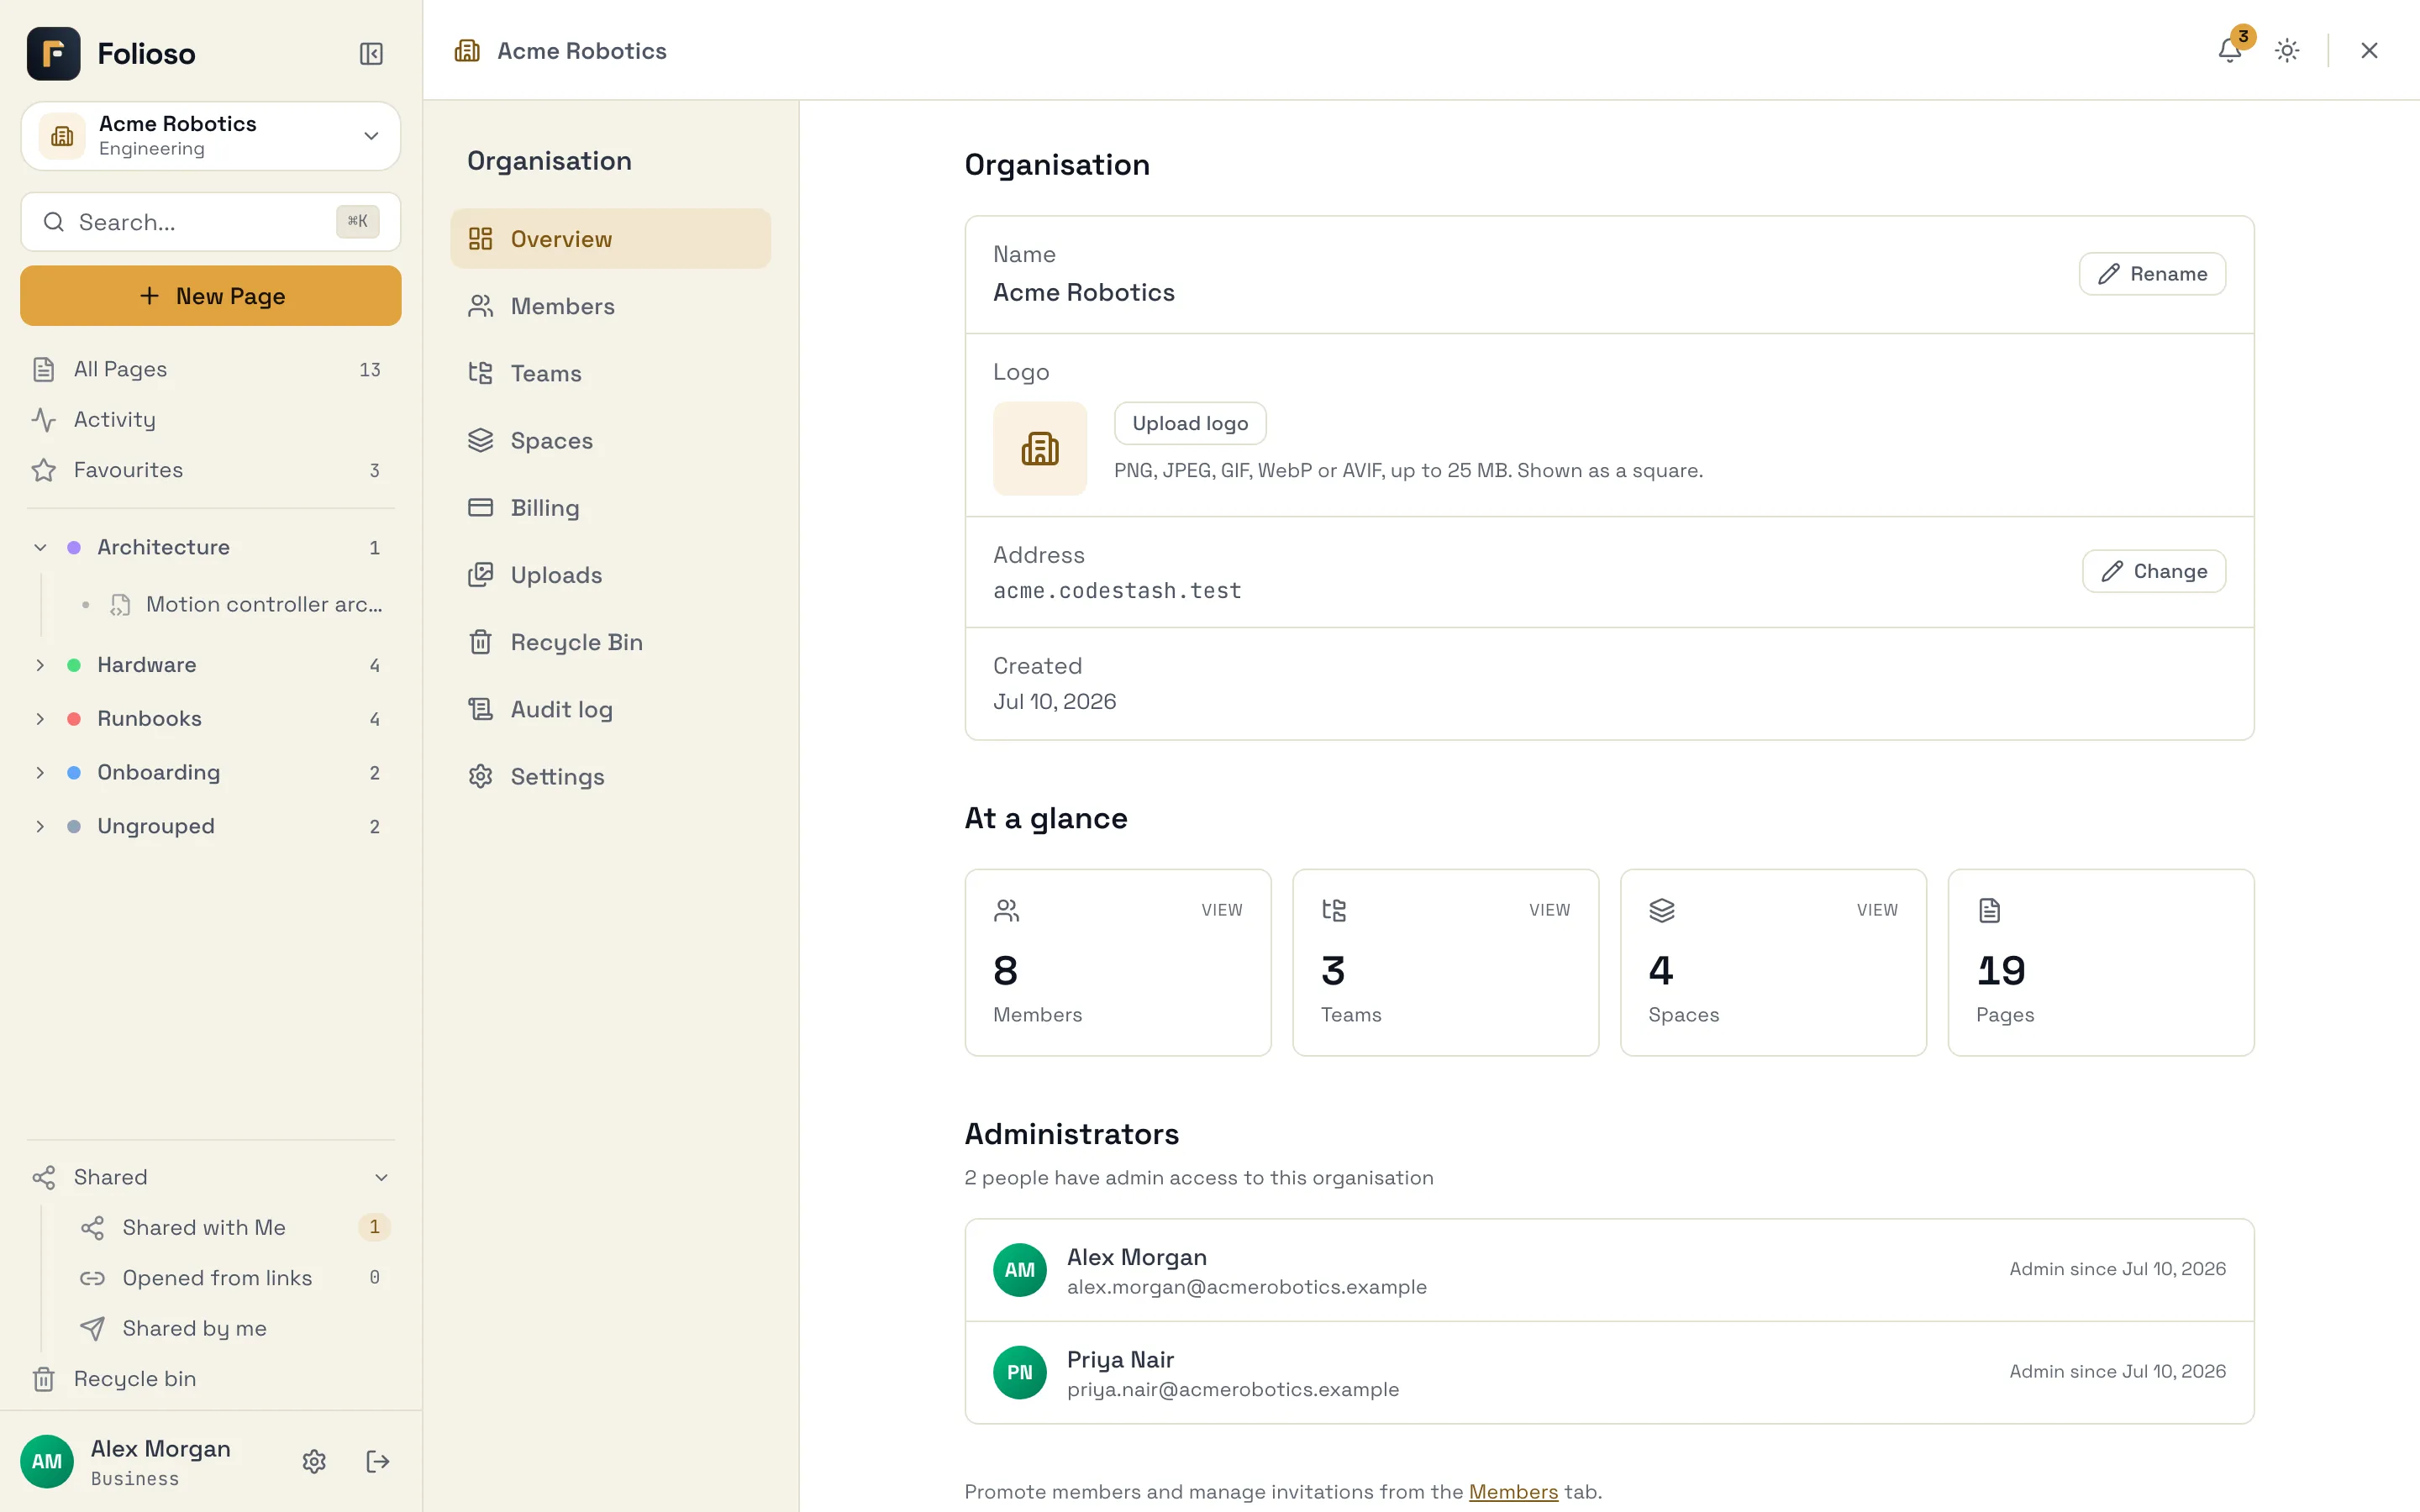Screen dimensions: 2420x1512
Task: Expand the Ungrouped section
Action: [x=40, y=826]
